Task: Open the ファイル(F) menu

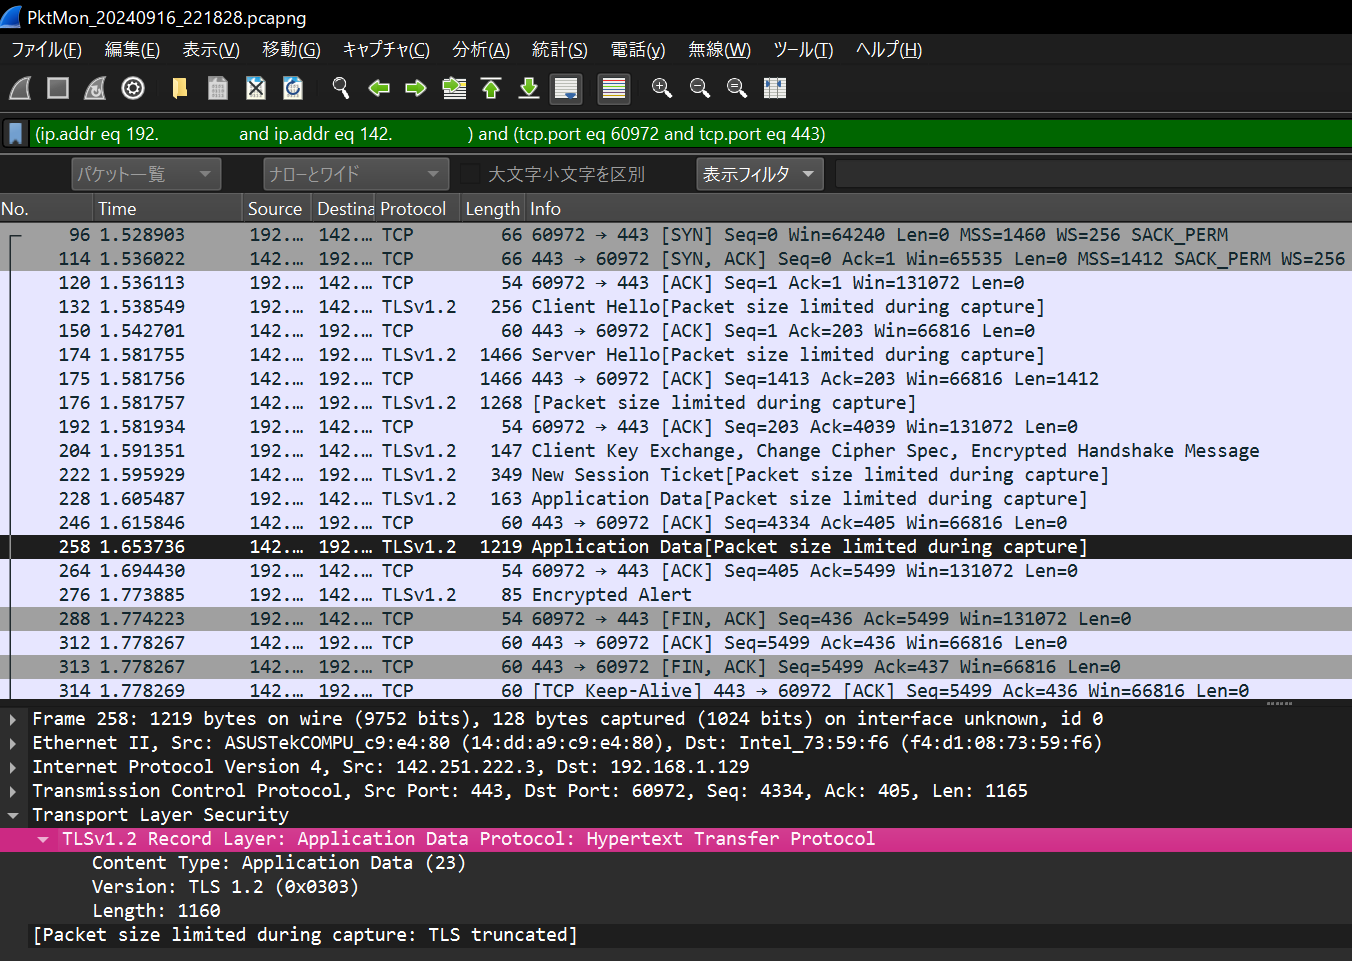Action: [x=46, y=50]
